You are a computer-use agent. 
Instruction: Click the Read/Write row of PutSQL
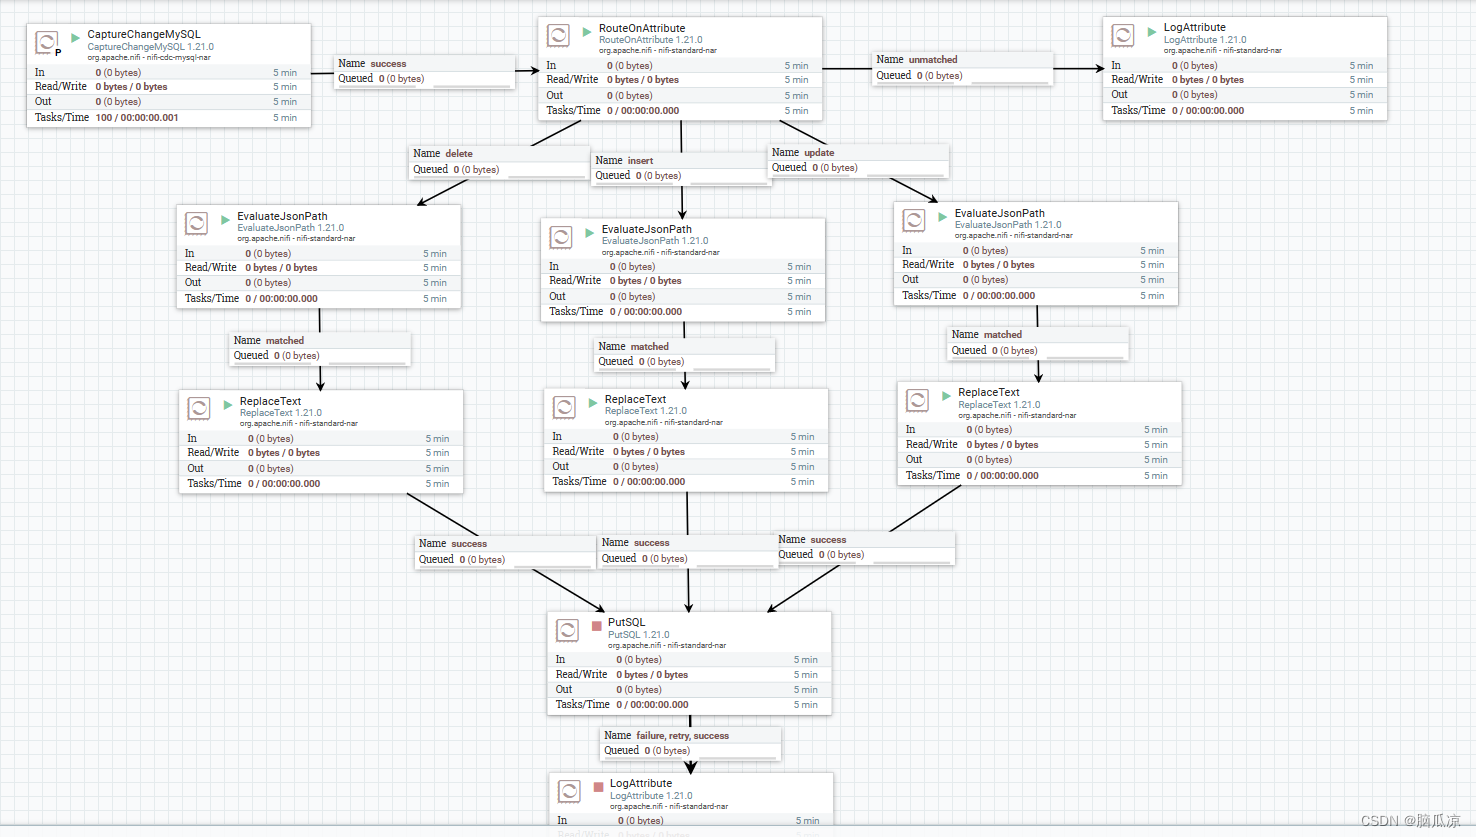coord(689,675)
